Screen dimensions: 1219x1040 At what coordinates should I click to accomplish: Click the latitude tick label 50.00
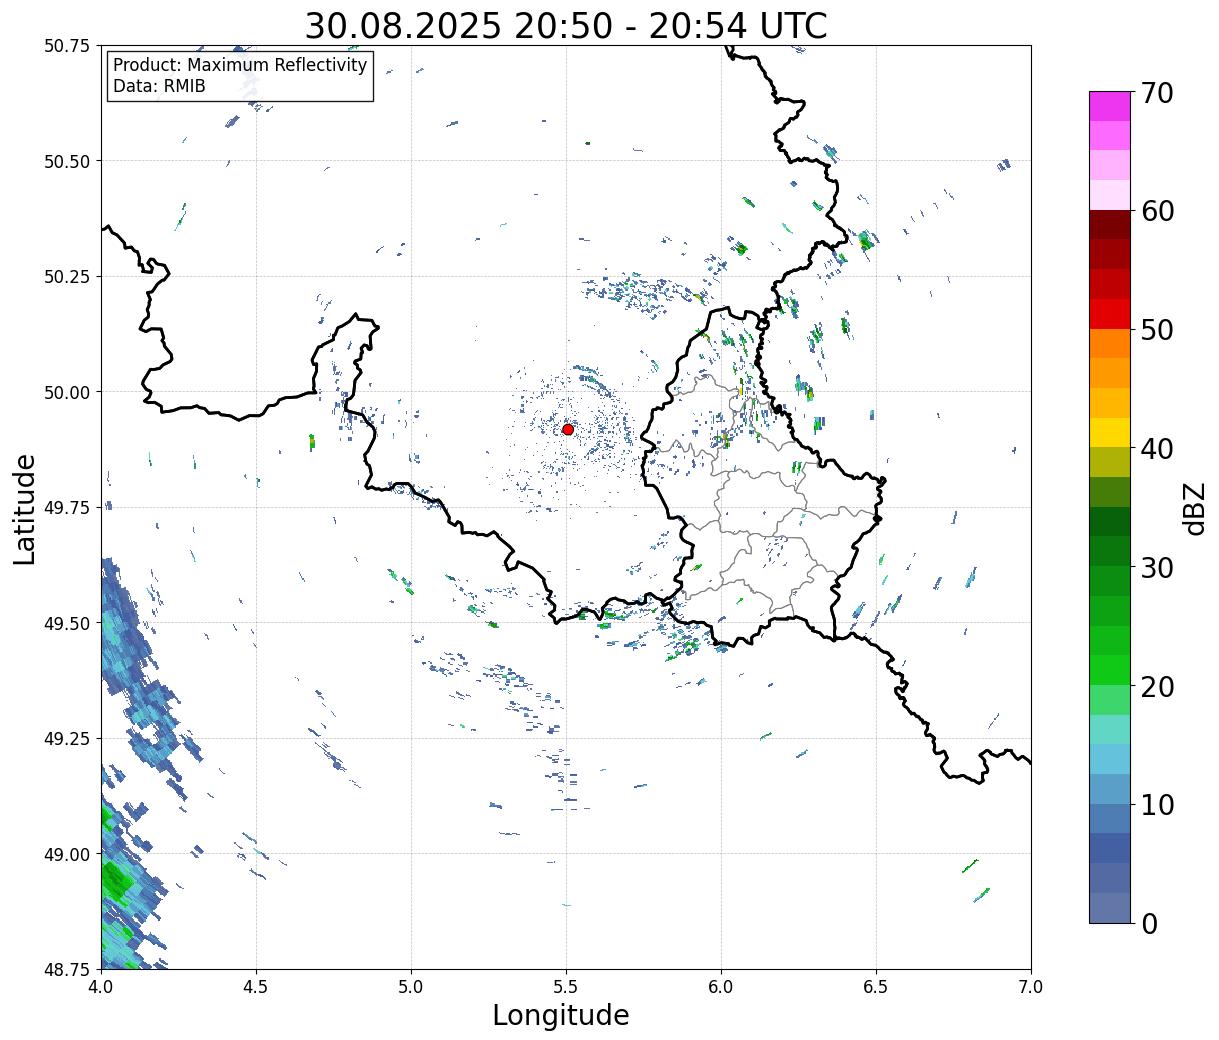66,392
